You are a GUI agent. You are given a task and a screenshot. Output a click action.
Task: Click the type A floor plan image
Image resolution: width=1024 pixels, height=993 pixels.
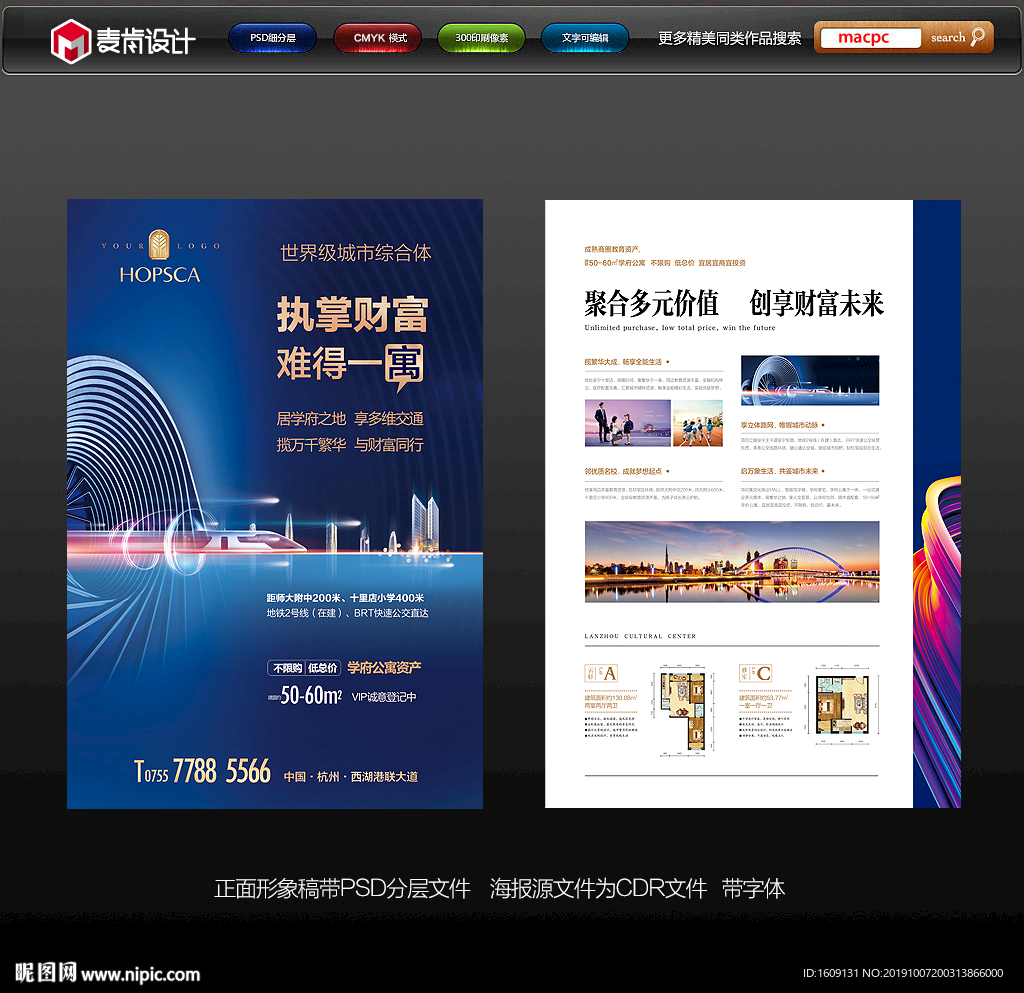click(x=687, y=708)
